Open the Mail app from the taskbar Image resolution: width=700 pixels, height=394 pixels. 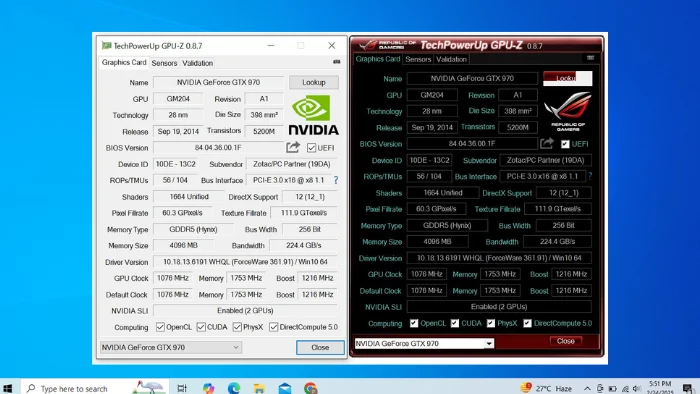point(285,388)
